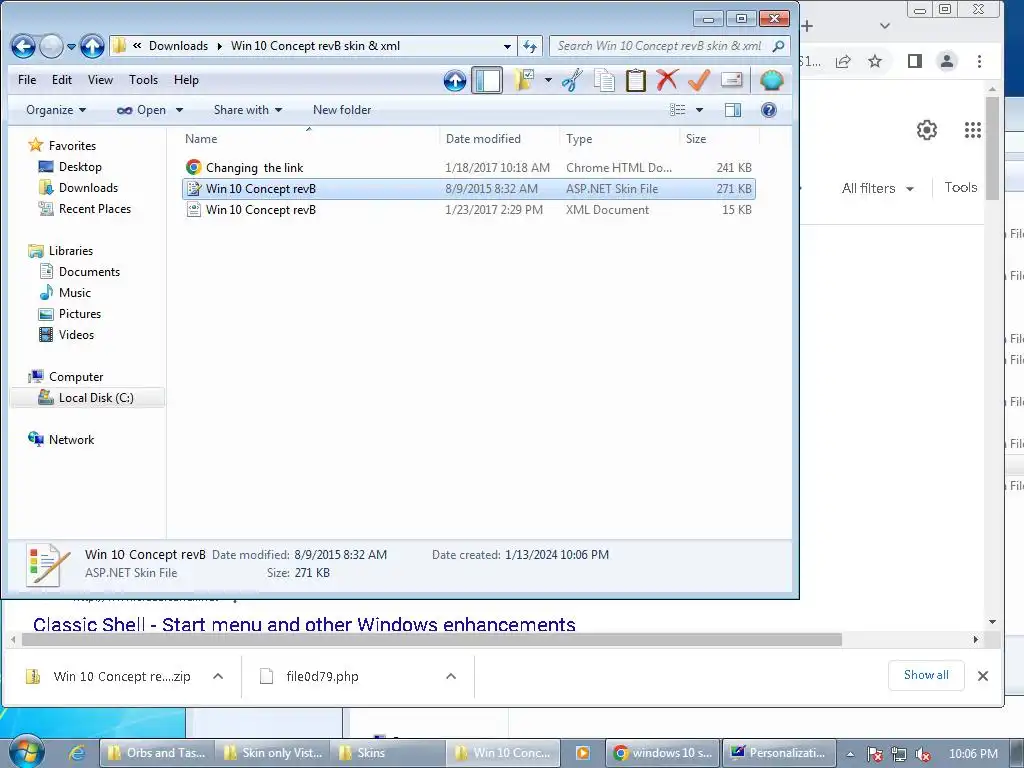Click Tools on the Google results page
This screenshot has width=1024, height=768.
(961, 187)
